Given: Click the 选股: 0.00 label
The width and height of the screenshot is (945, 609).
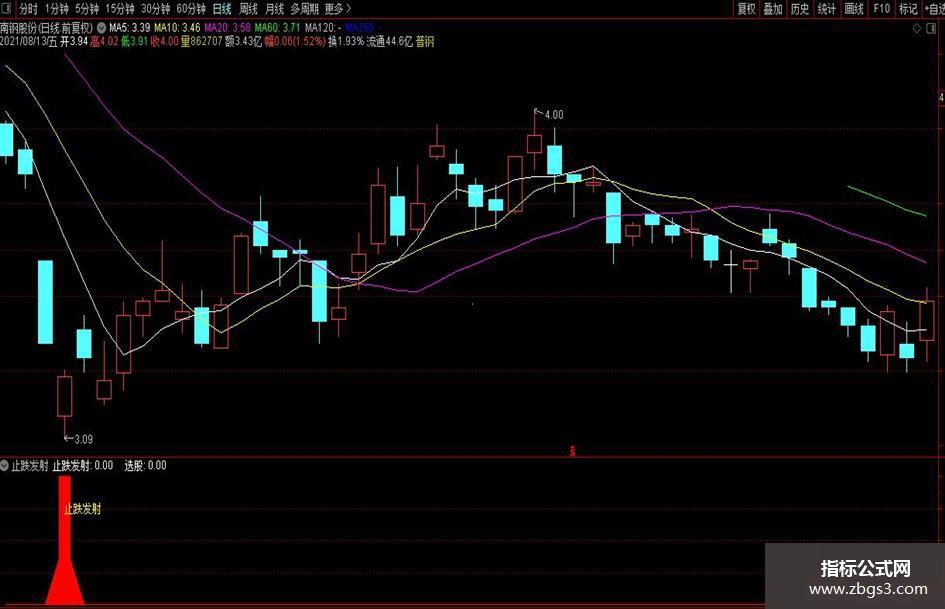Looking at the screenshot, I should [x=145, y=465].
